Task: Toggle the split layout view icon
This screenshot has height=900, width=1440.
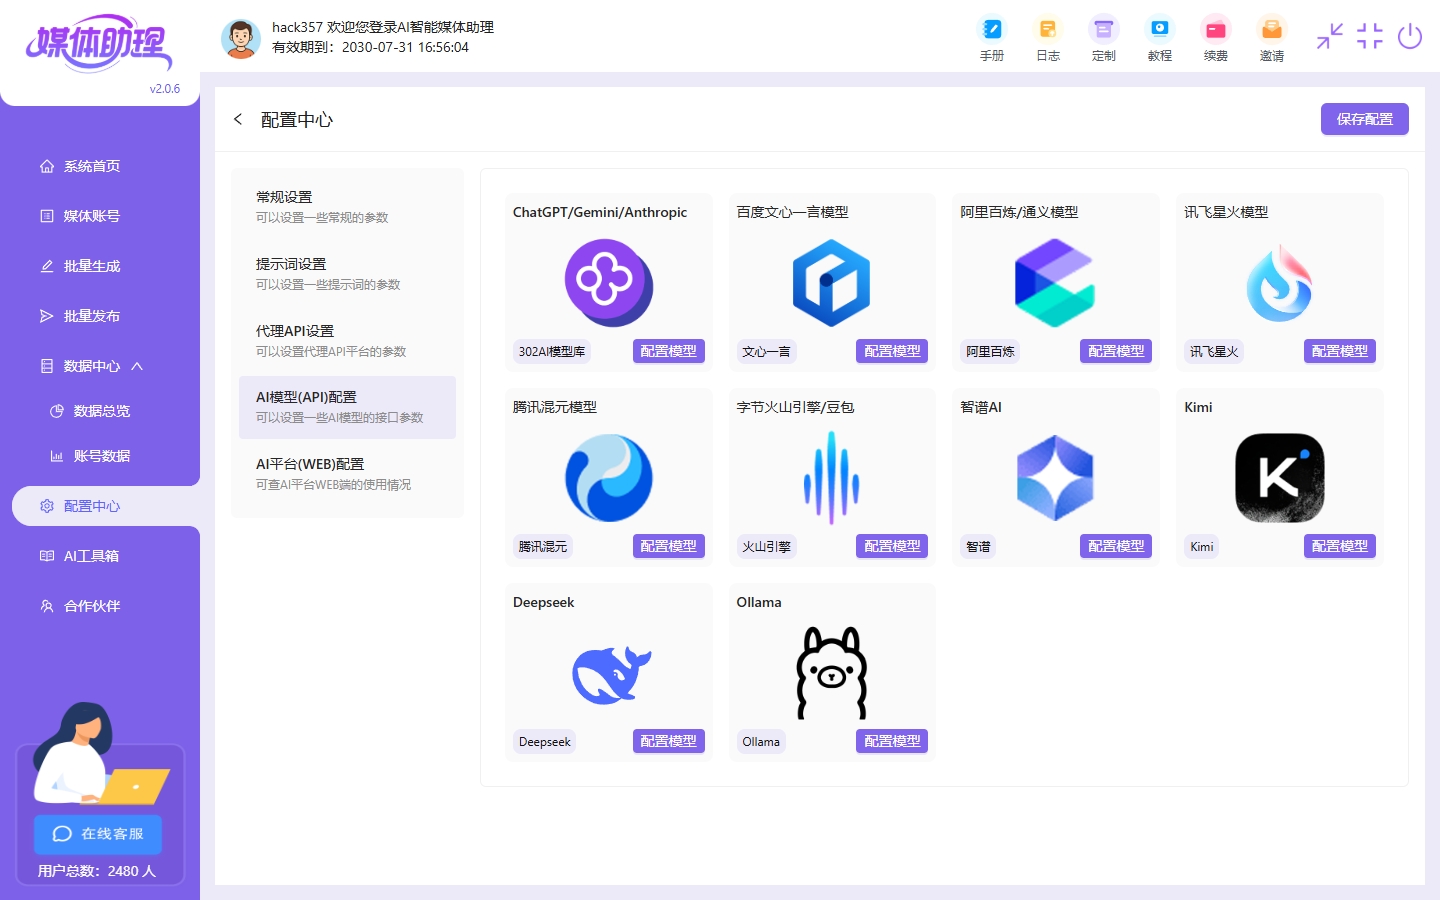Action: pos(1369,37)
